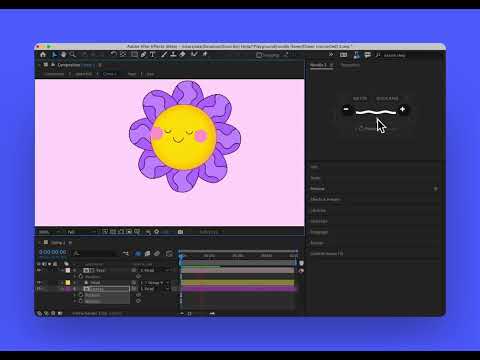
Task: Select the Puppet Pin tool
Action: click(x=205, y=55)
